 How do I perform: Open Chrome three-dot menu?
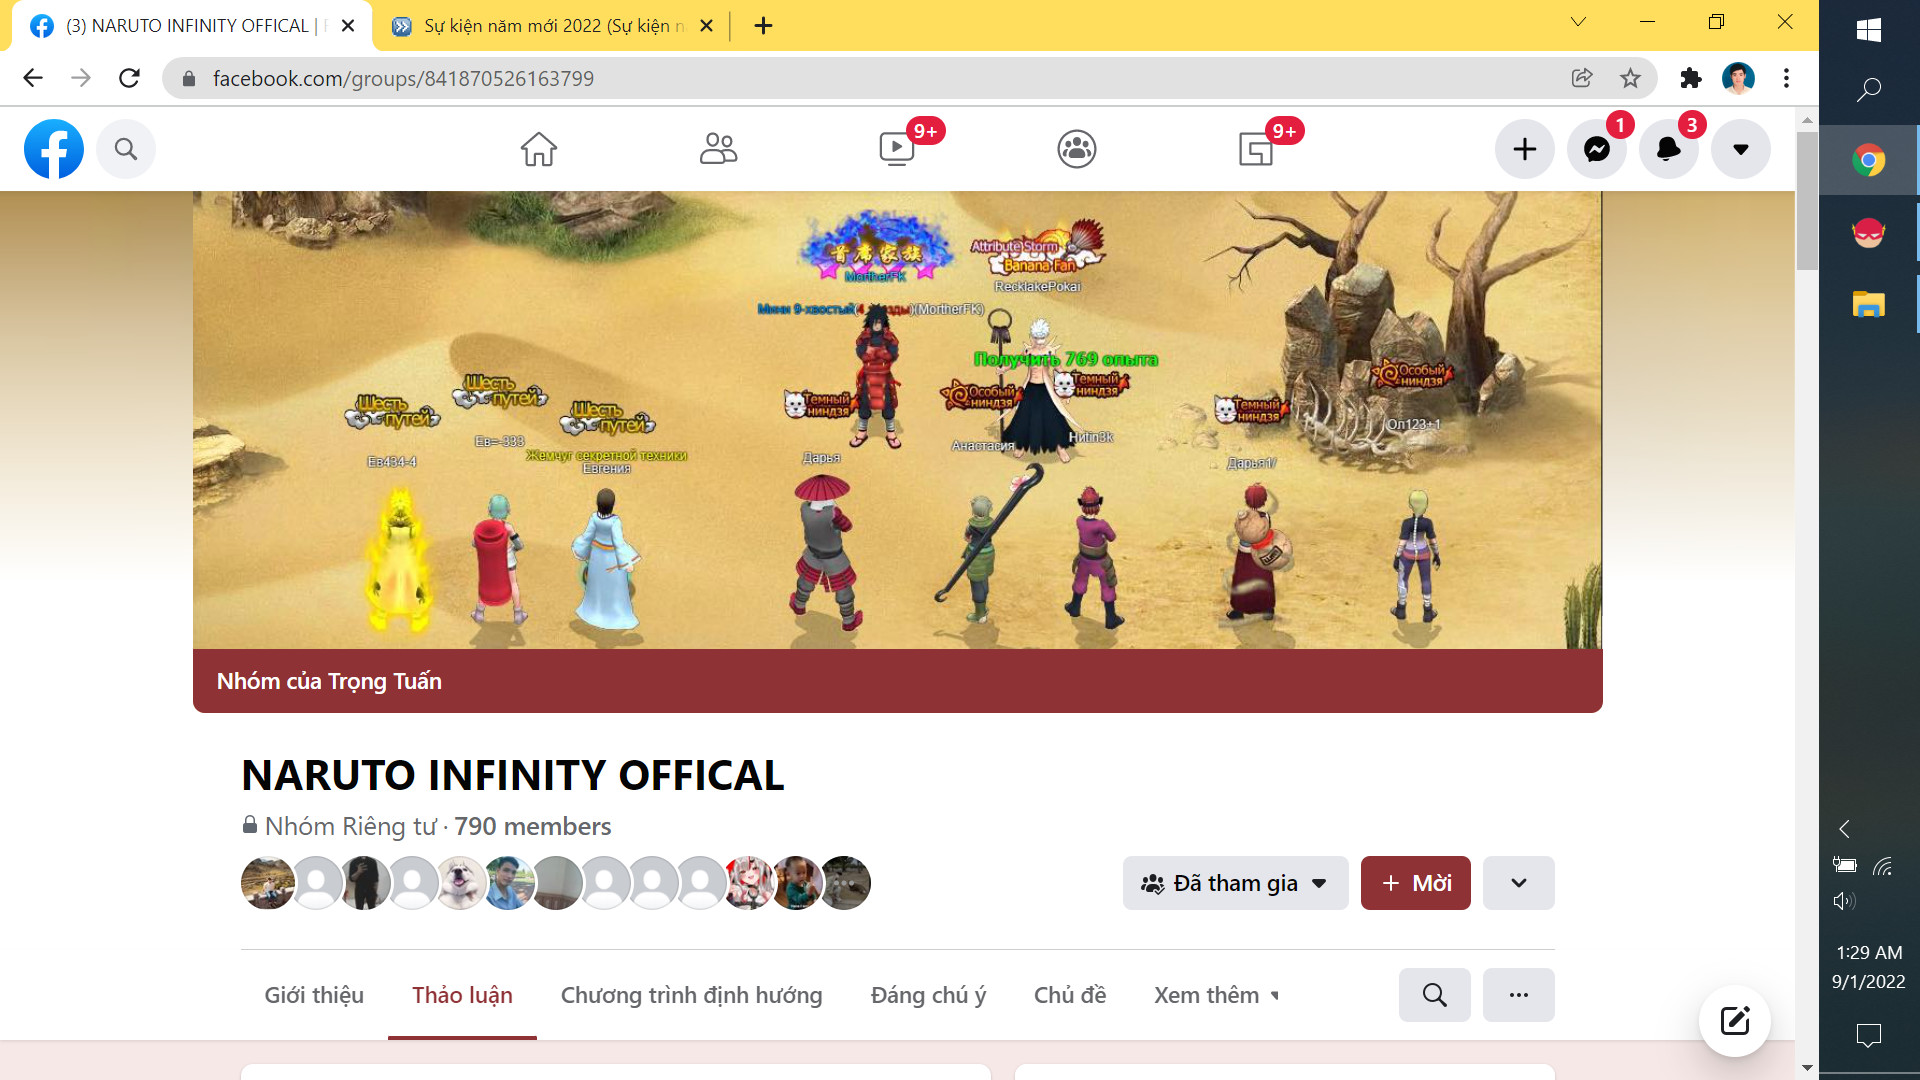[x=1786, y=78]
